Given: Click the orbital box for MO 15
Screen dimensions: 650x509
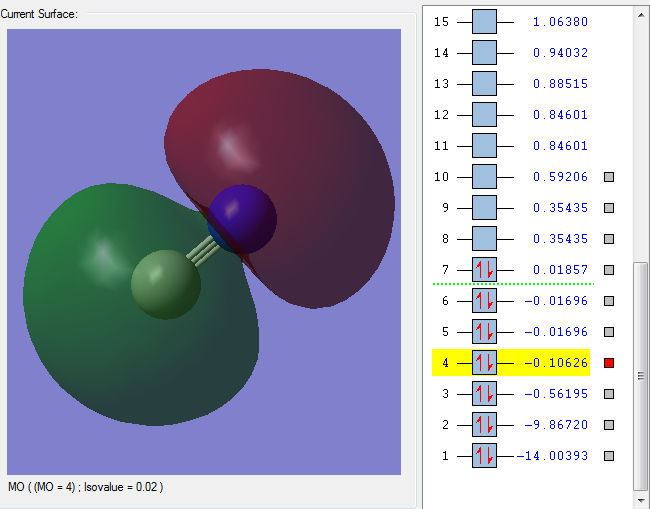Looking at the screenshot, I should click(x=484, y=22).
